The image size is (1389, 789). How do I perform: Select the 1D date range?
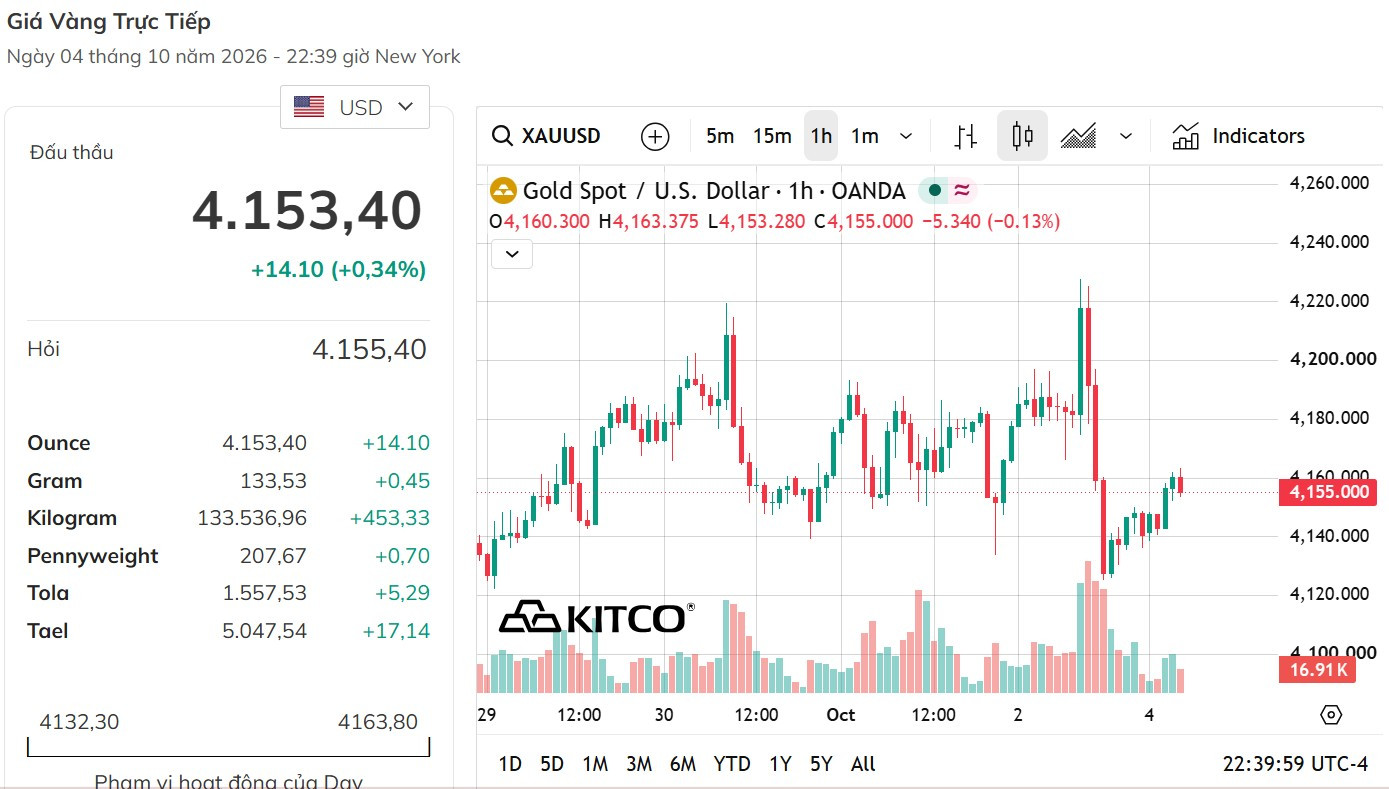coord(510,764)
